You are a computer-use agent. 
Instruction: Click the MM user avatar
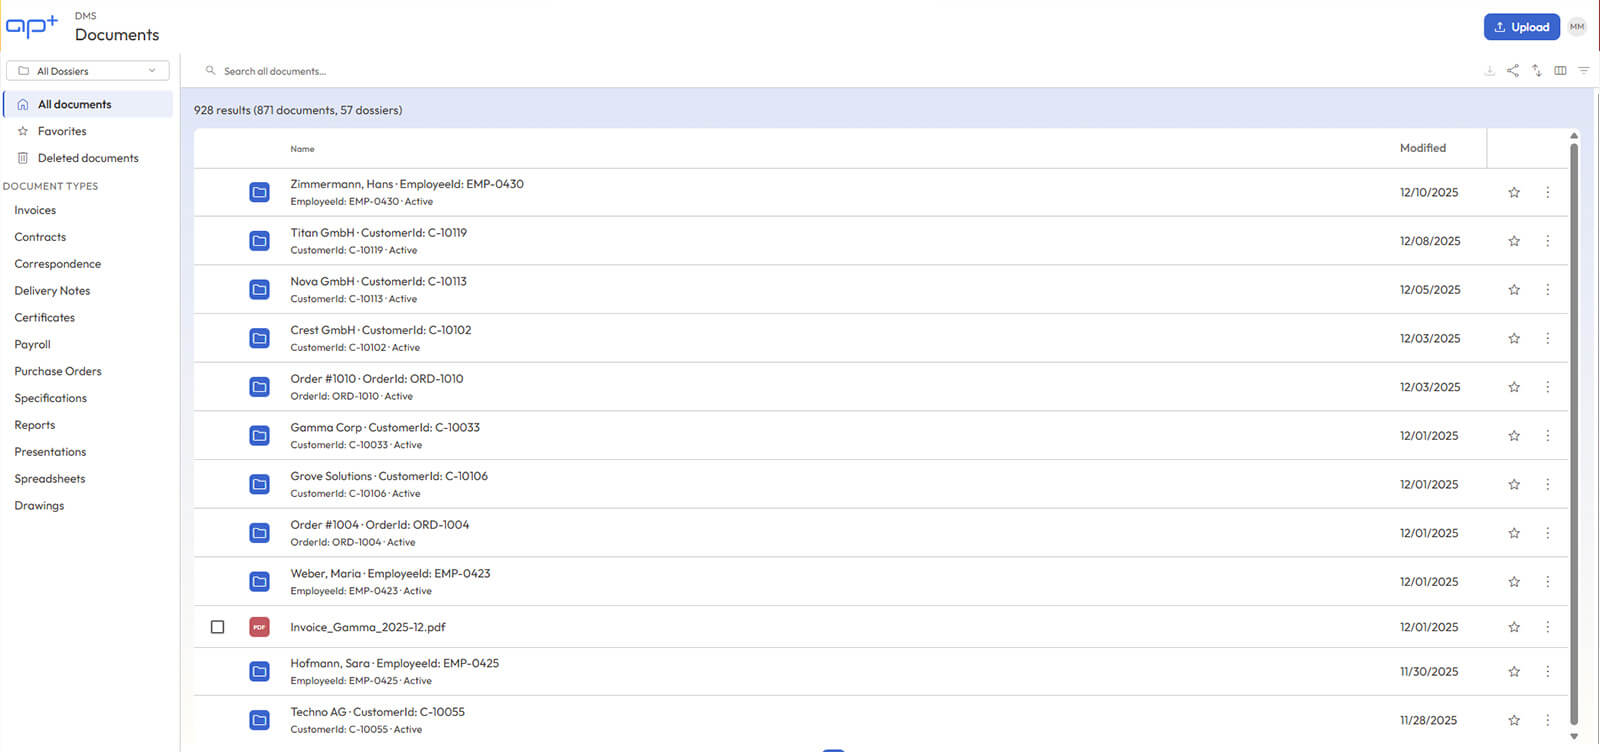[x=1577, y=27]
